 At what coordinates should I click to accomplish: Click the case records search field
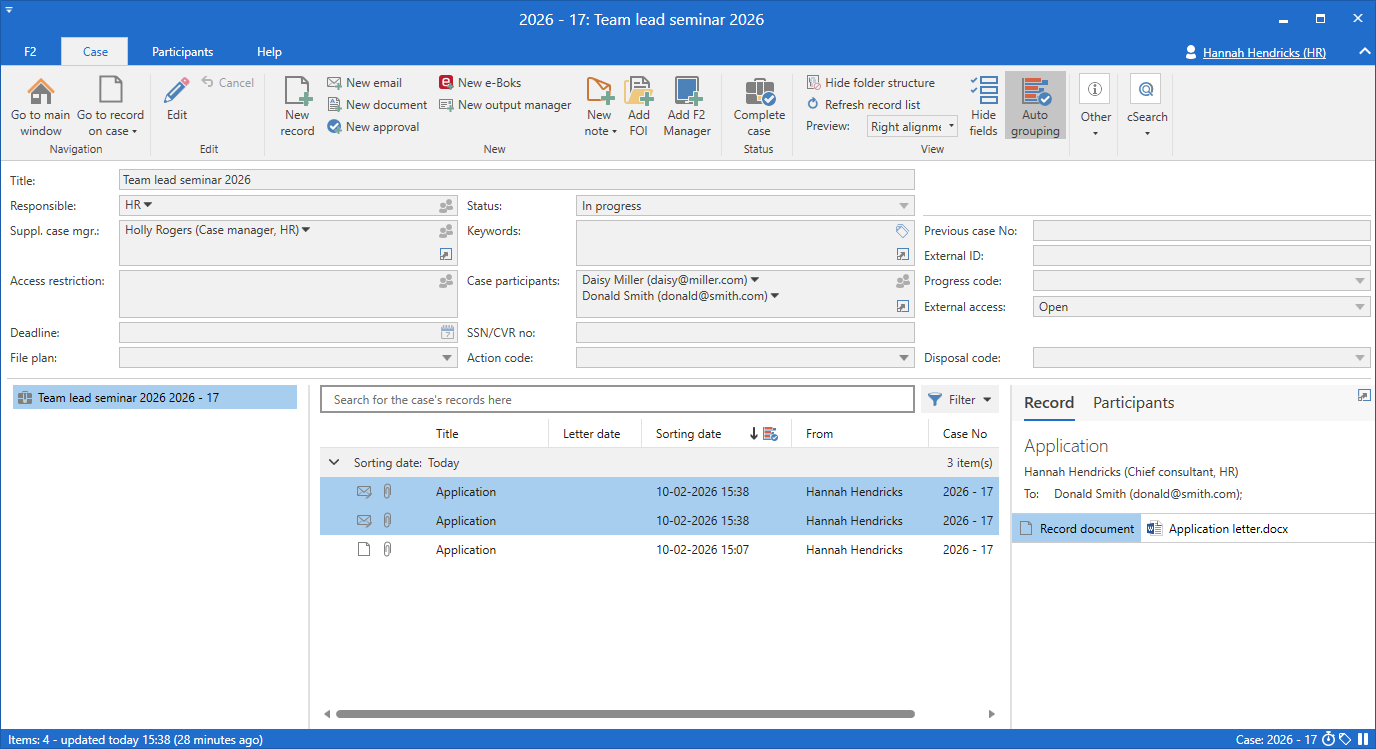point(617,400)
